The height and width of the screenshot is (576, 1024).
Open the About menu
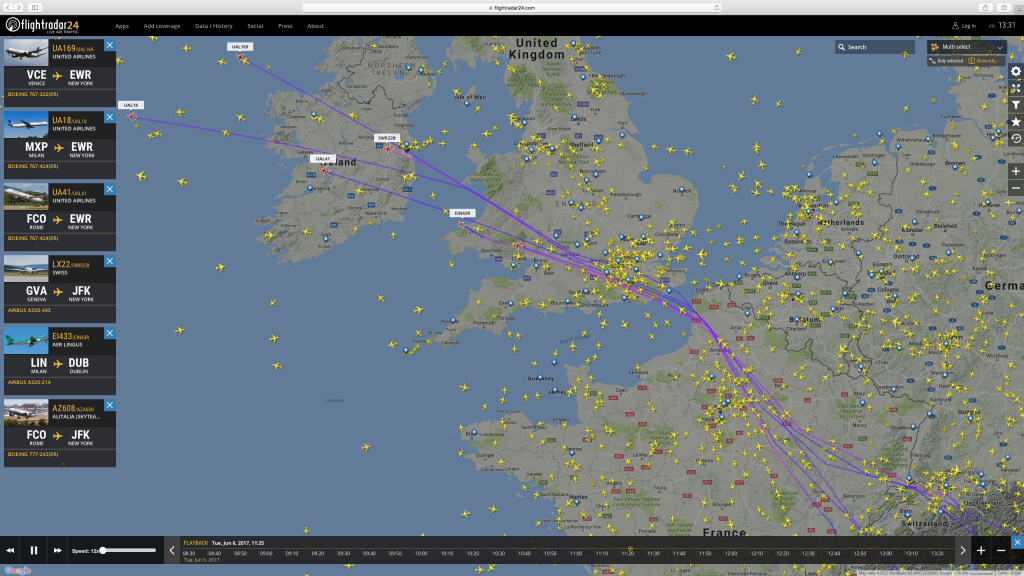click(315, 26)
